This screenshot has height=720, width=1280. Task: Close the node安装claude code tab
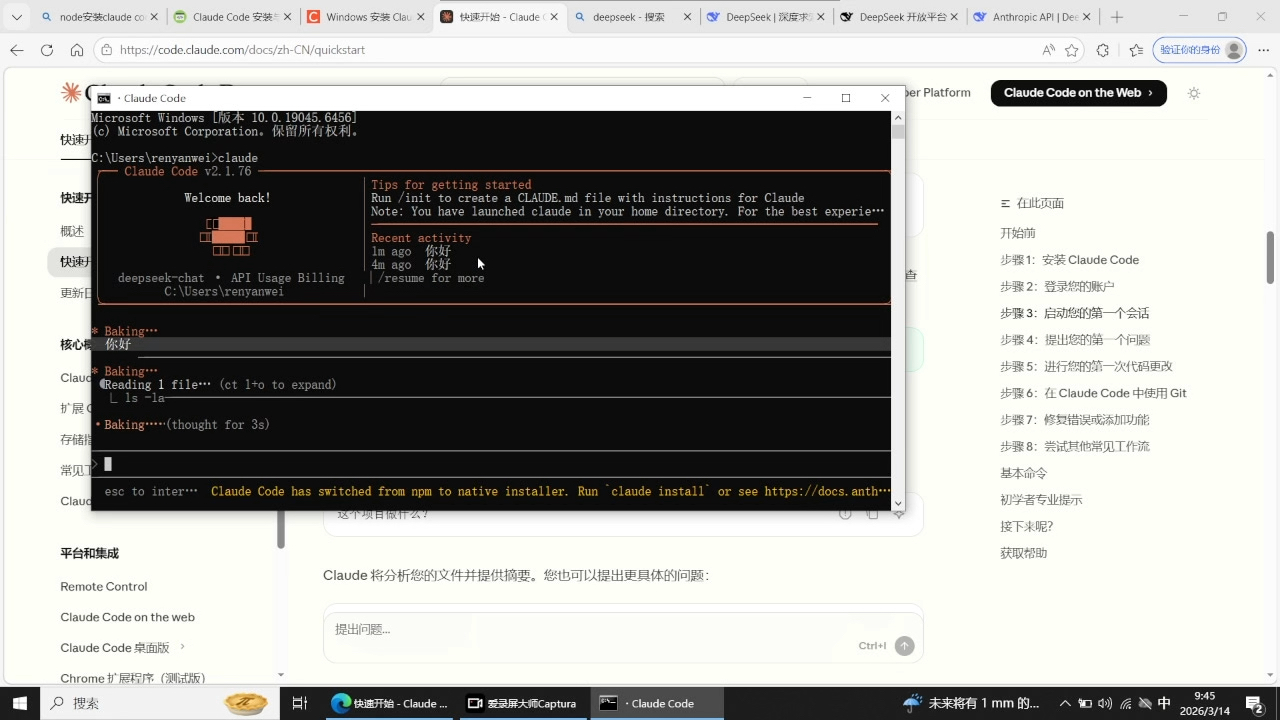point(153,17)
